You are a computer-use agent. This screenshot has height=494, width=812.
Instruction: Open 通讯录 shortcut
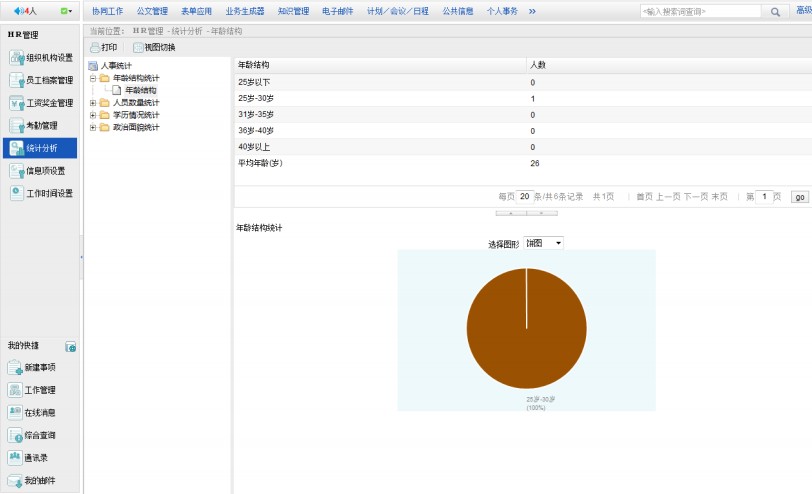pyautogui.click(x=28, y=458)
